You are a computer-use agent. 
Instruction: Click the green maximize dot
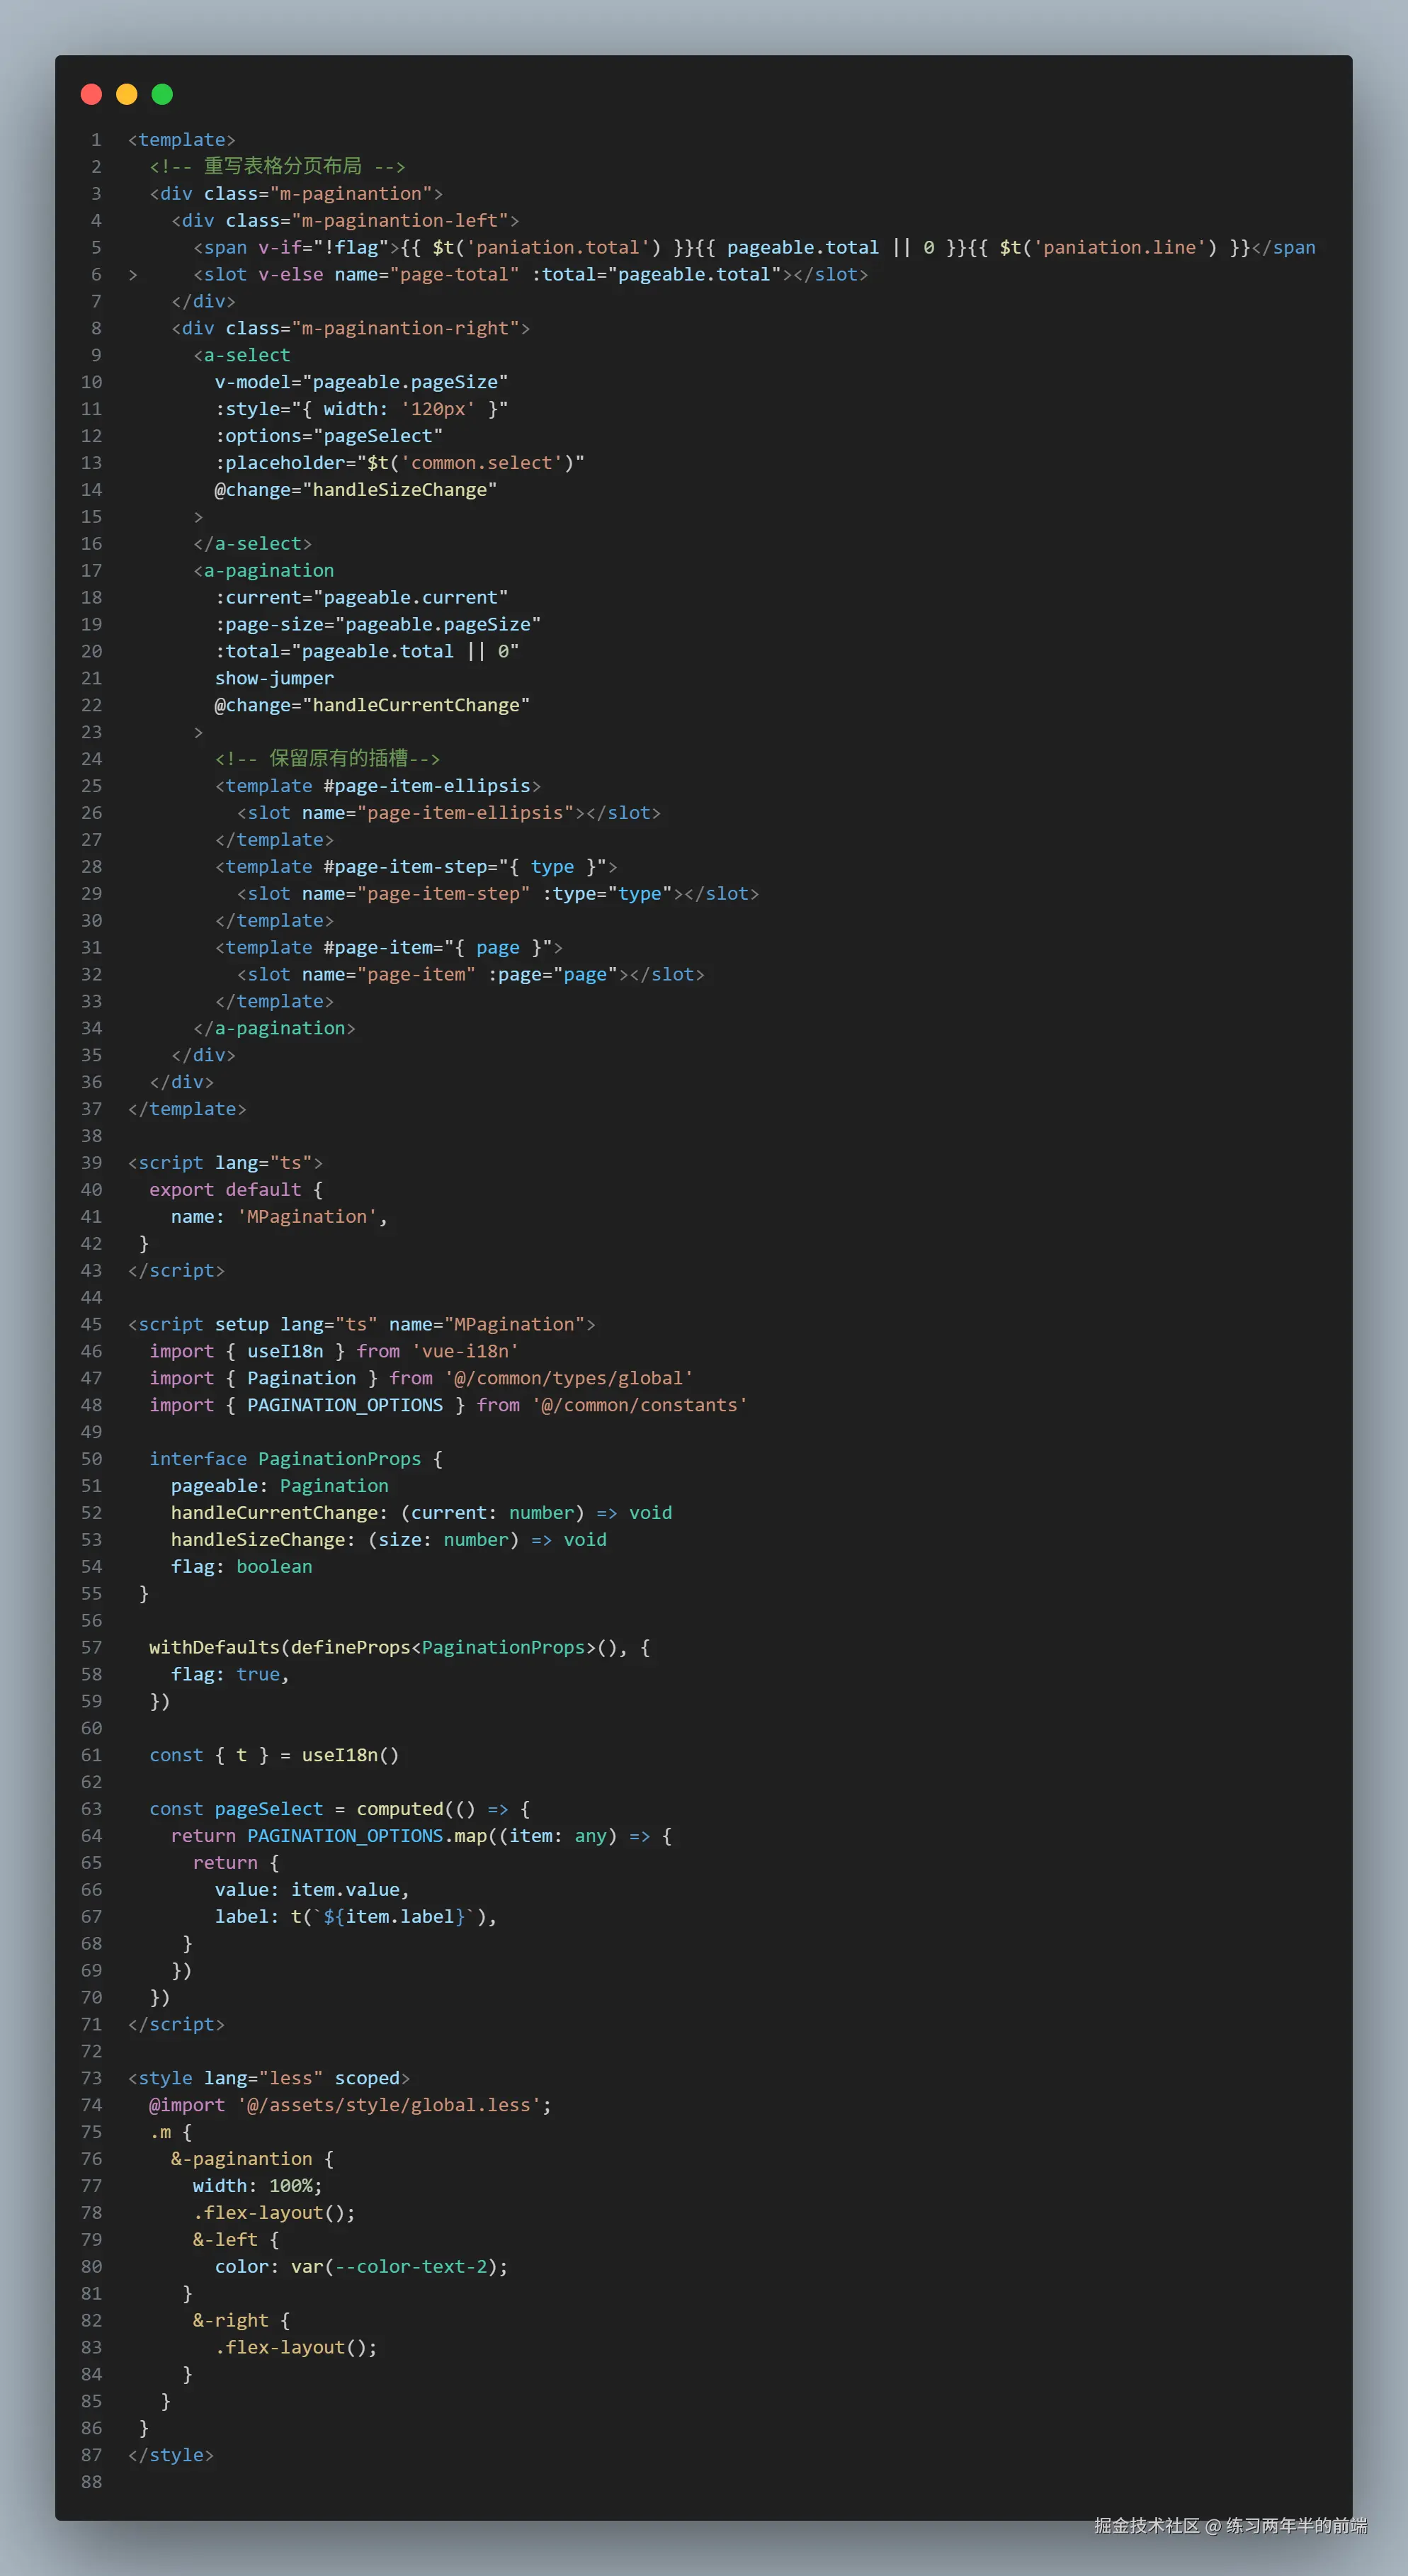click(x=162, y=94)
